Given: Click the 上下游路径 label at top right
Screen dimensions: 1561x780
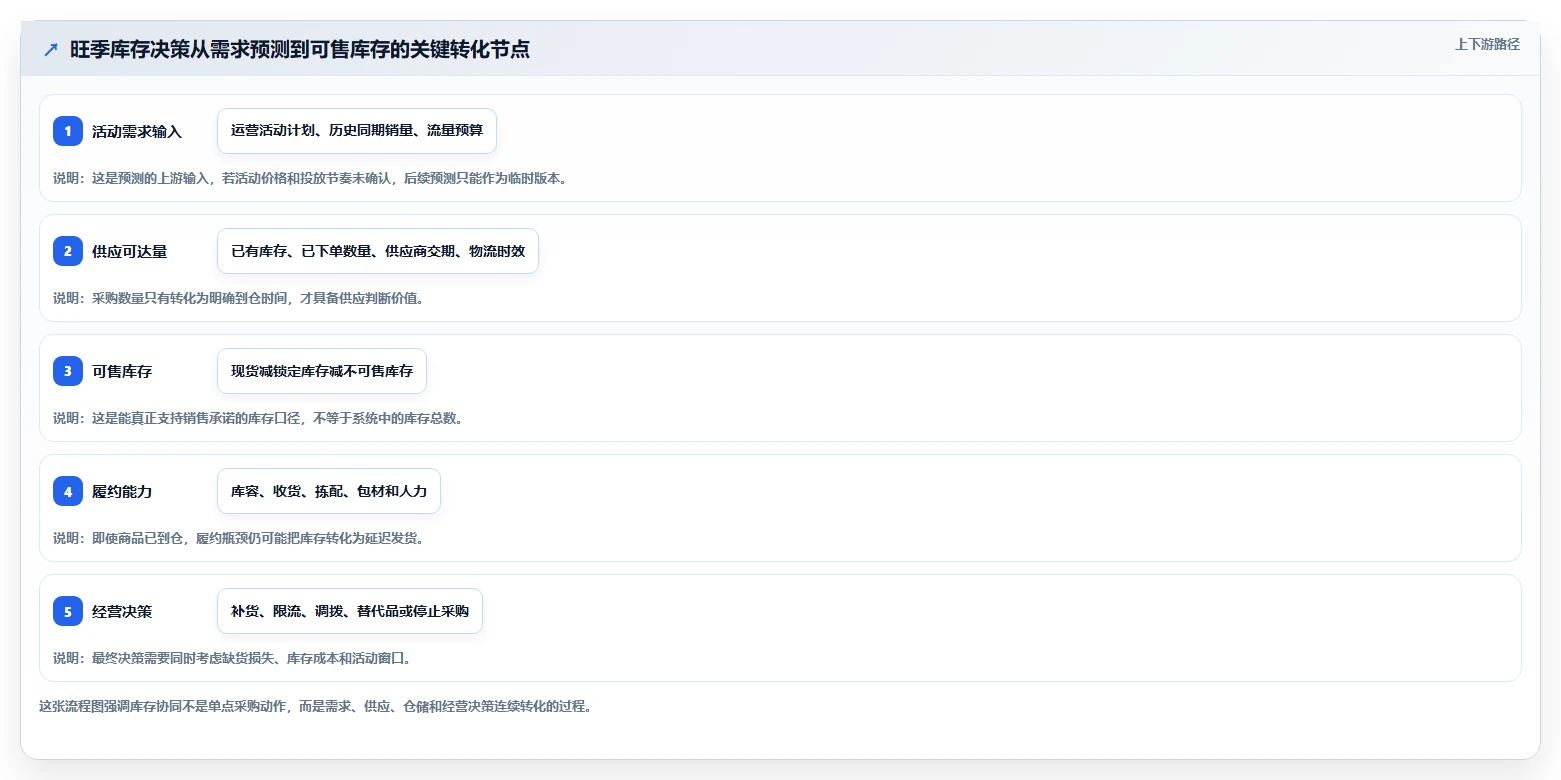Looking at the screenshot, I should [x=1487, y=44].
